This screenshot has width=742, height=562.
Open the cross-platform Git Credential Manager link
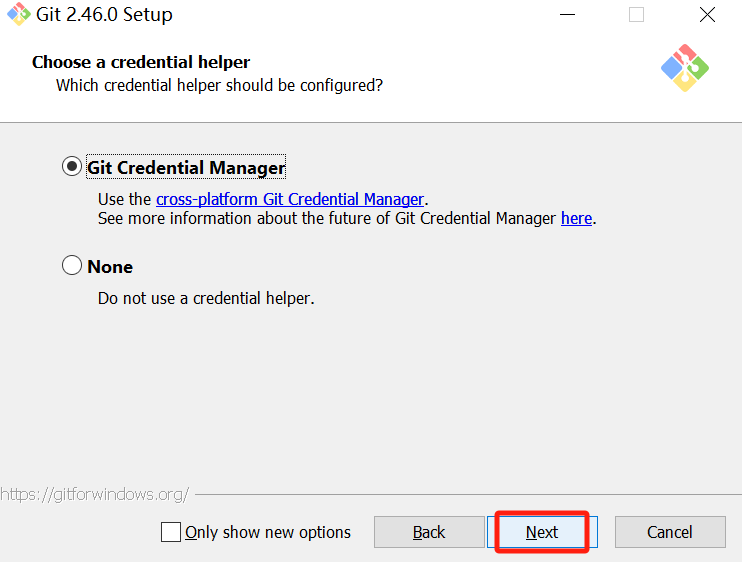coord(290,199)
